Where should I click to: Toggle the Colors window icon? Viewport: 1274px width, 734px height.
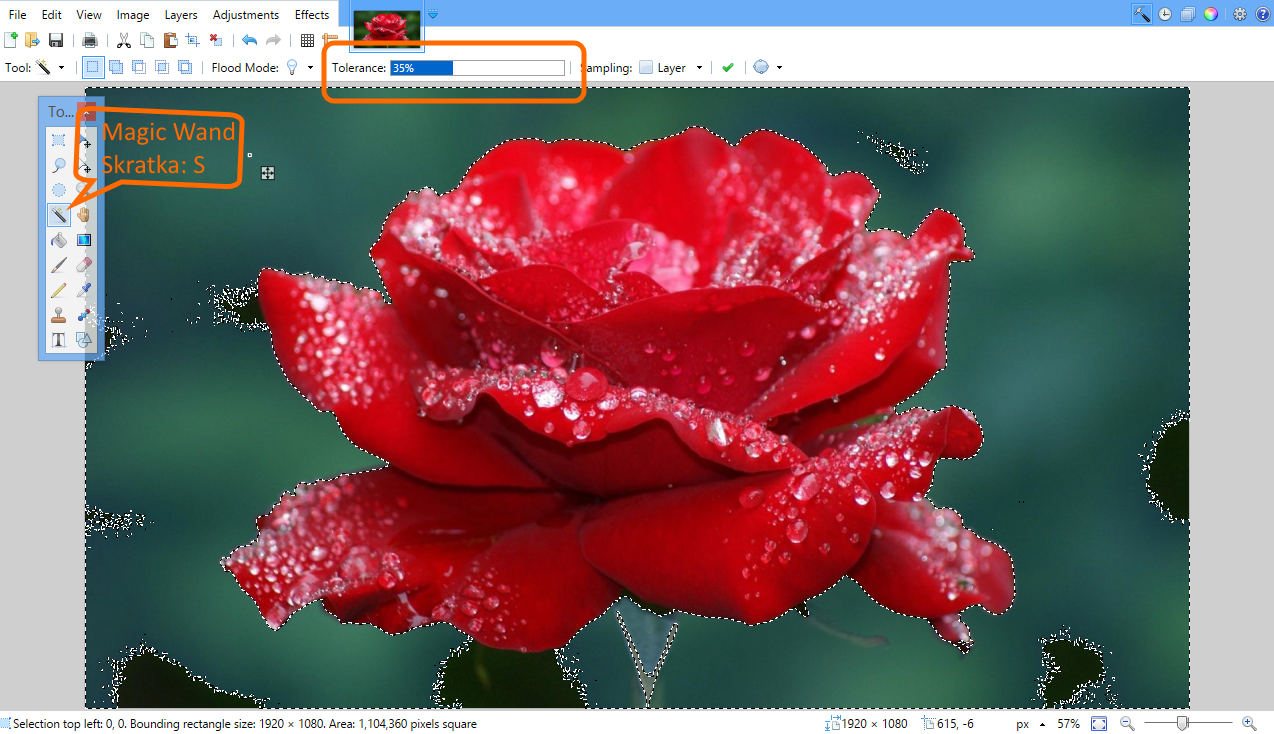(x=1211, y=14)
